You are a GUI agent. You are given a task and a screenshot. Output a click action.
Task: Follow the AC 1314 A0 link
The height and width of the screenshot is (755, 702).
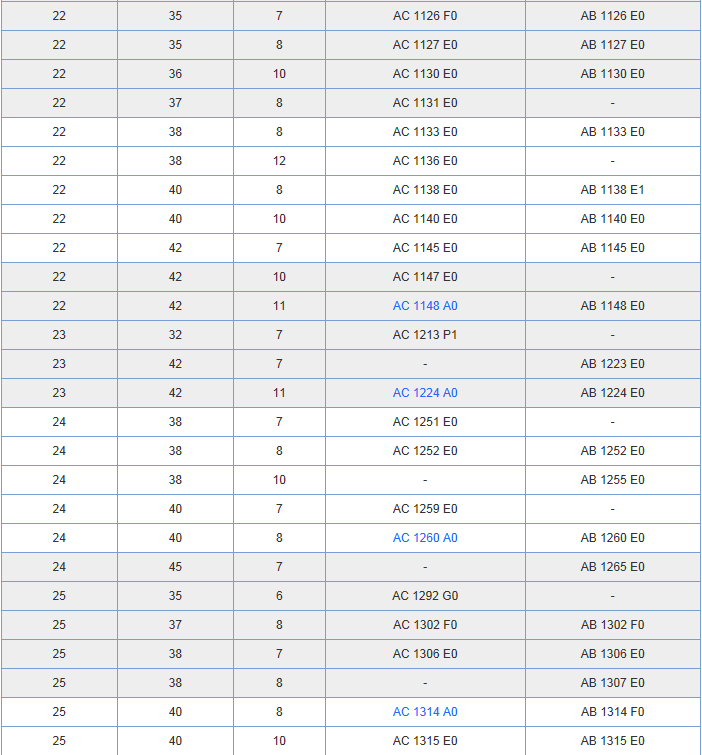point(425,712)
